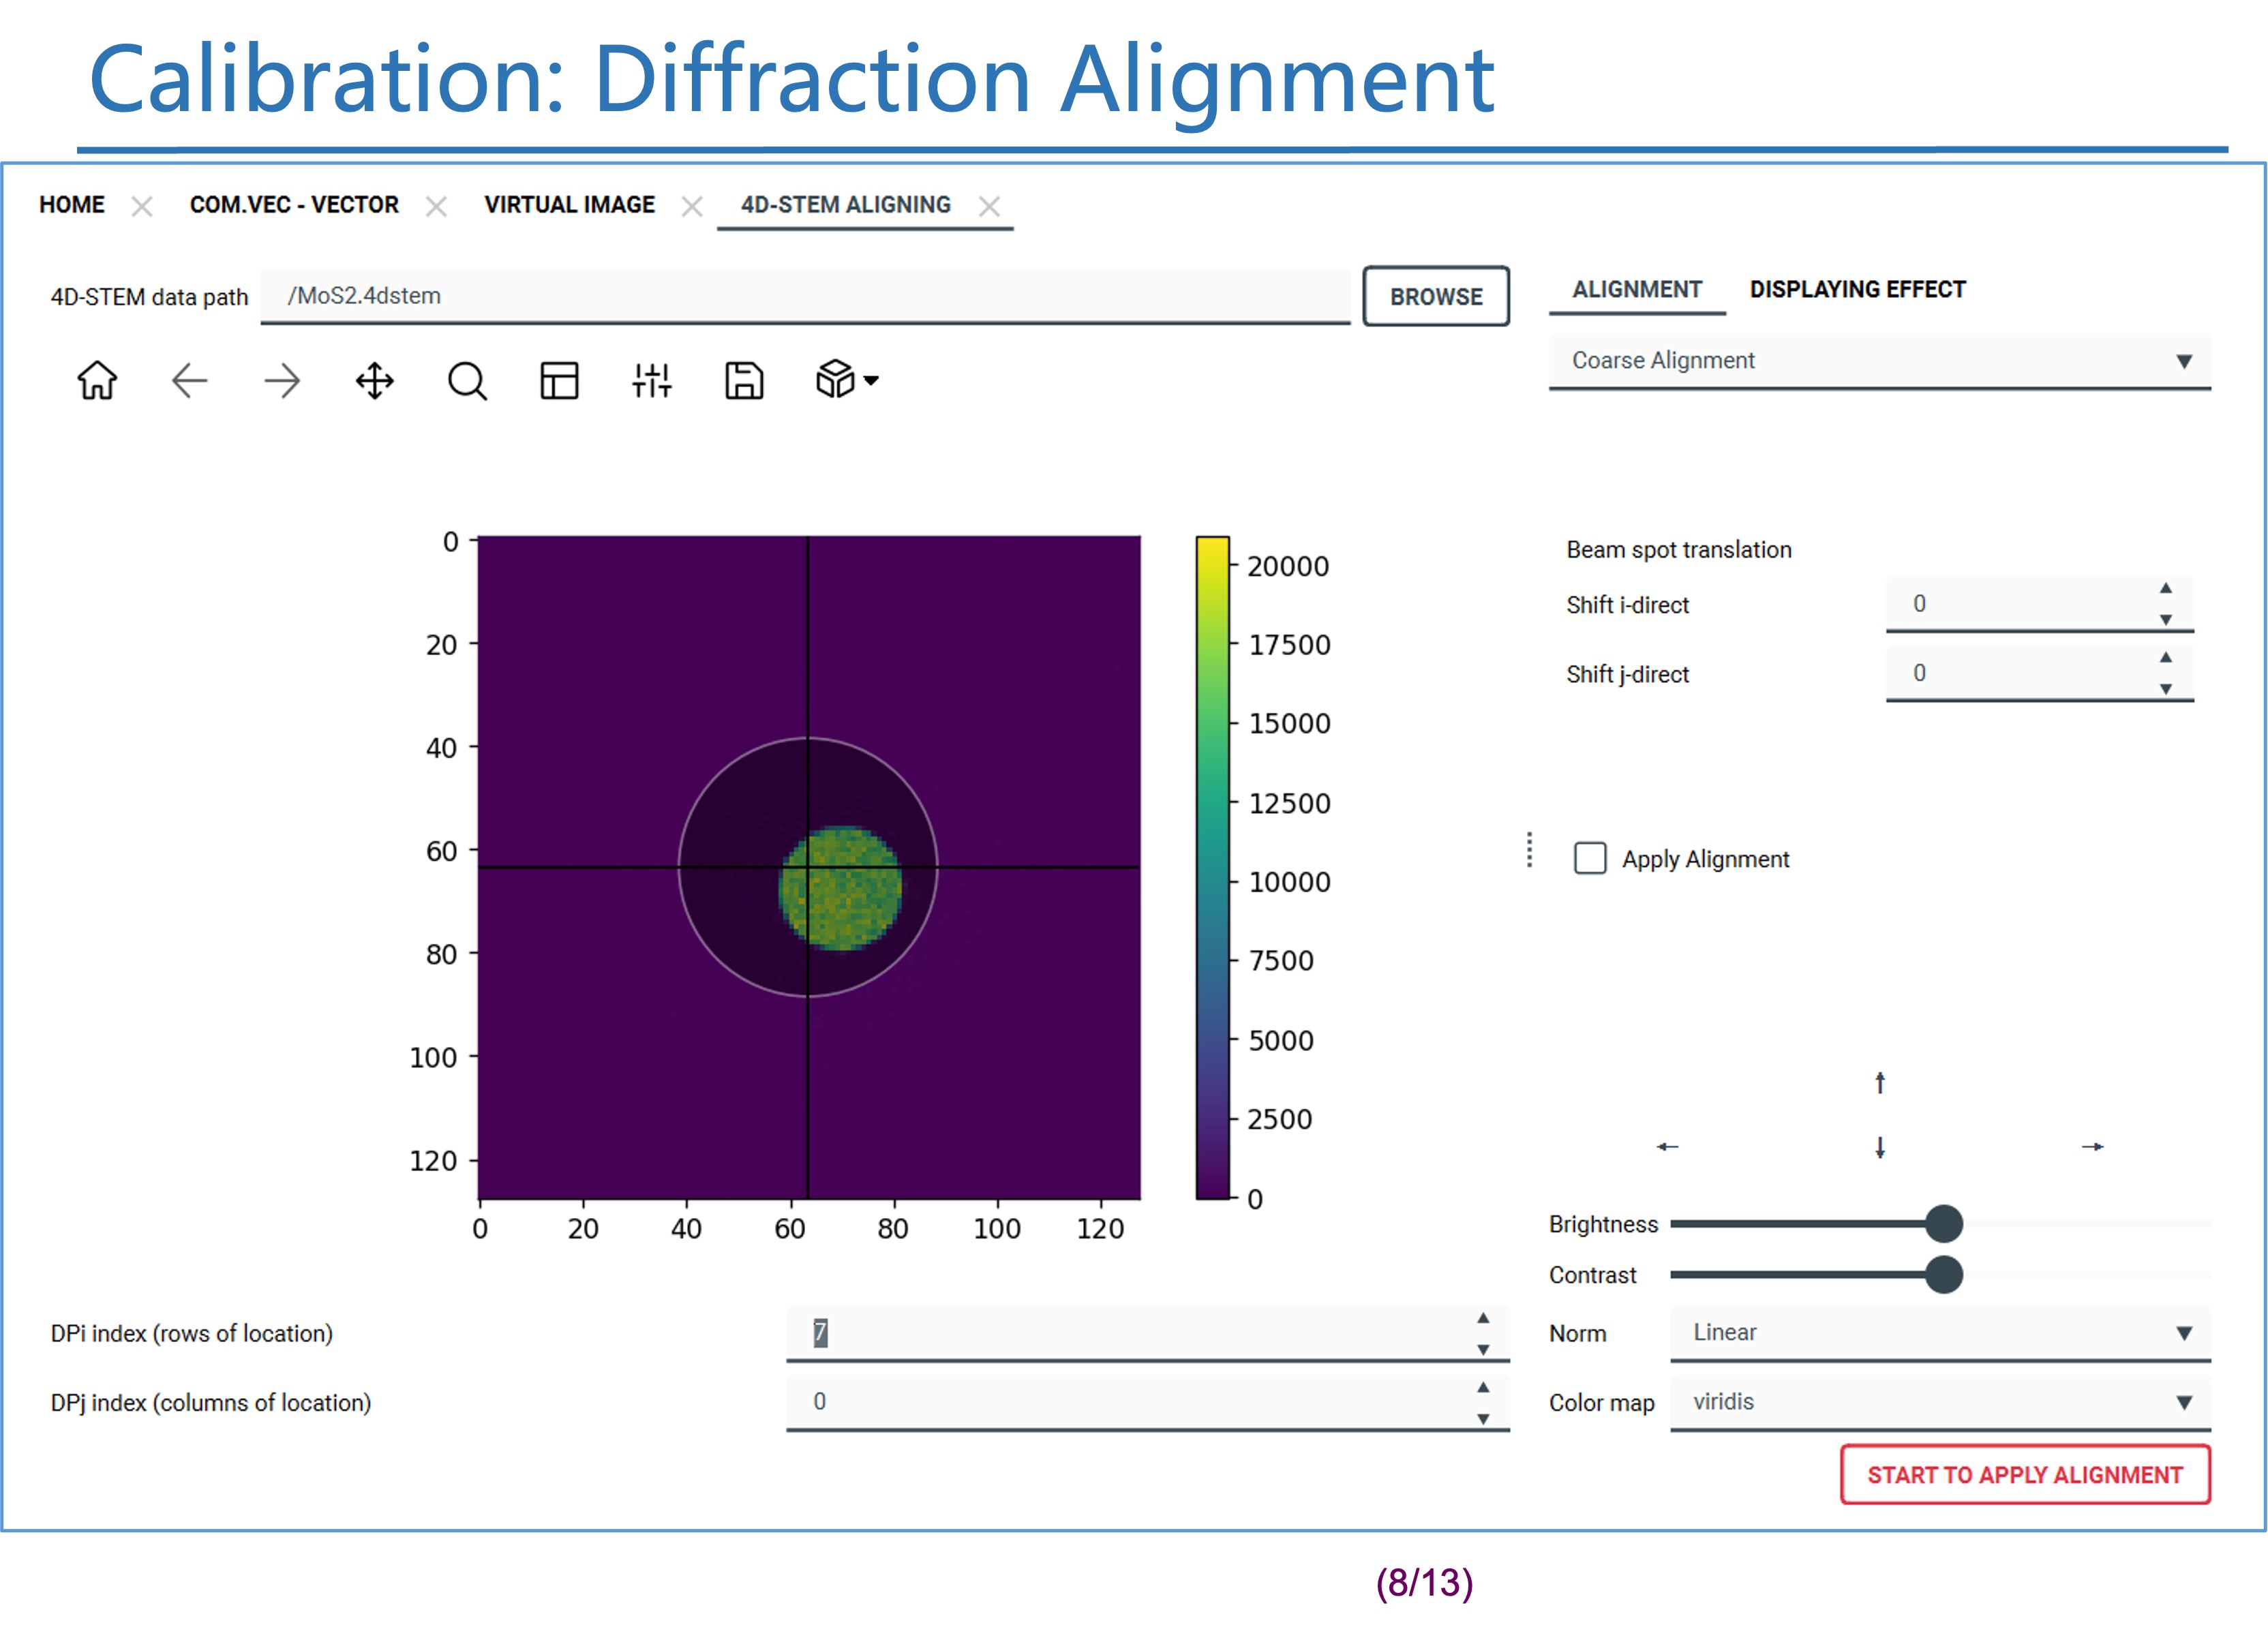Image resolution: width=2268 pixels, height=1627 pixels.
Task: Switch to the Virtual Image tab
Action: (569, 205)
